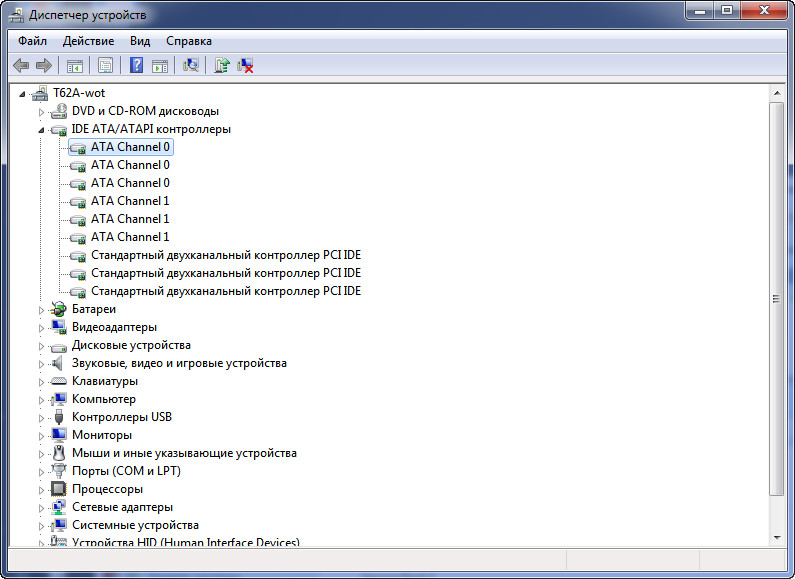Expand the Видеоадаптеры category
Screen dimensions: 795x579
pyautogui.click(x=42, y=328)
